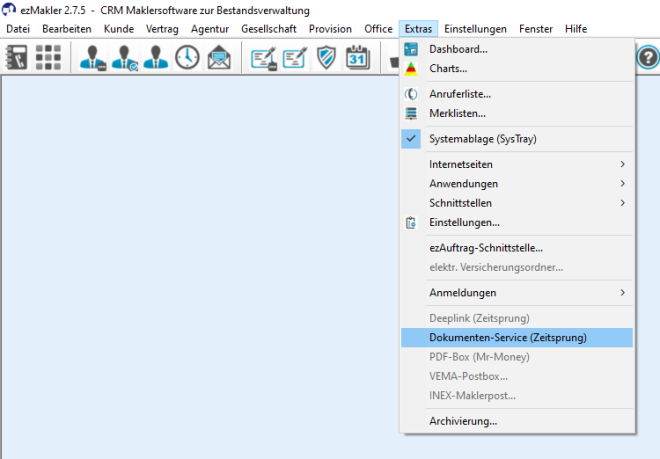Click the first customer person icon
Image resolution: width=660 pixels, height=459 pixels.
pyautogui.click(x=93, y=58)
